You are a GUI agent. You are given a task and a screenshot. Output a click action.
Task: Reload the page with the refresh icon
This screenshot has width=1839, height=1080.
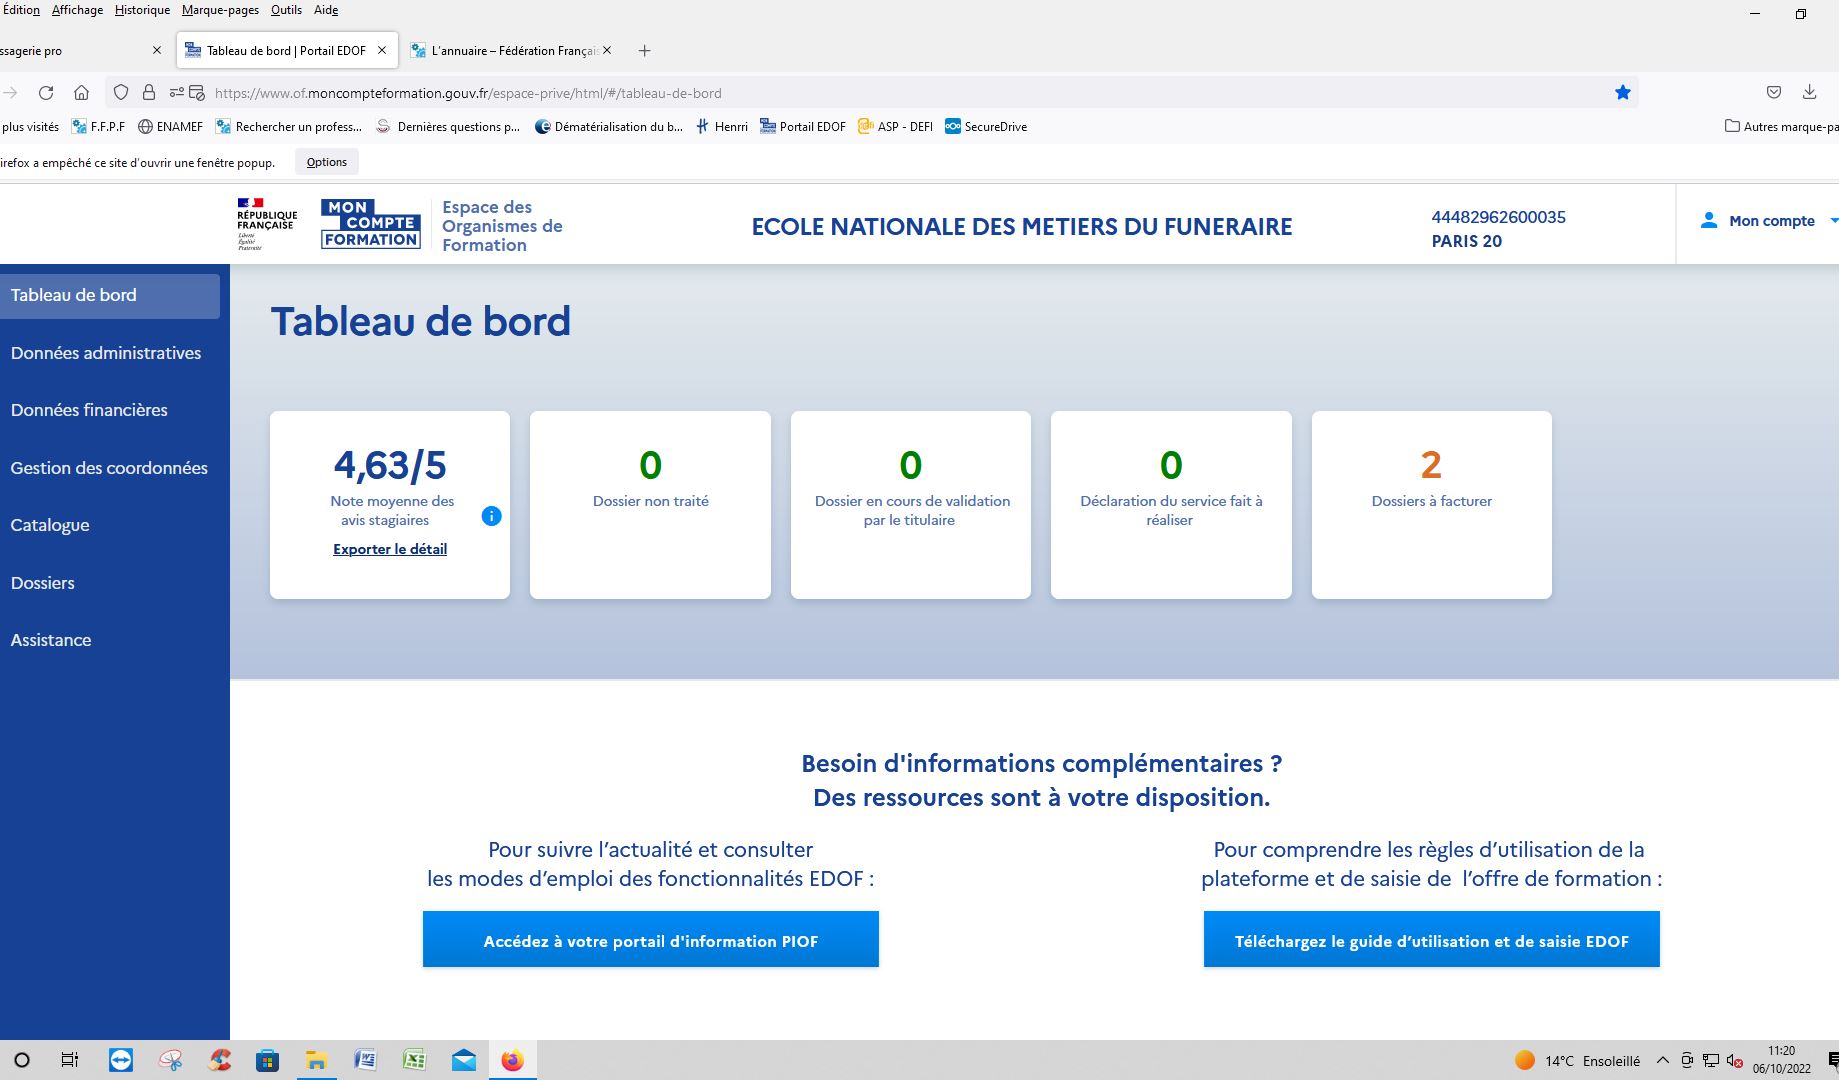point(46,93)
